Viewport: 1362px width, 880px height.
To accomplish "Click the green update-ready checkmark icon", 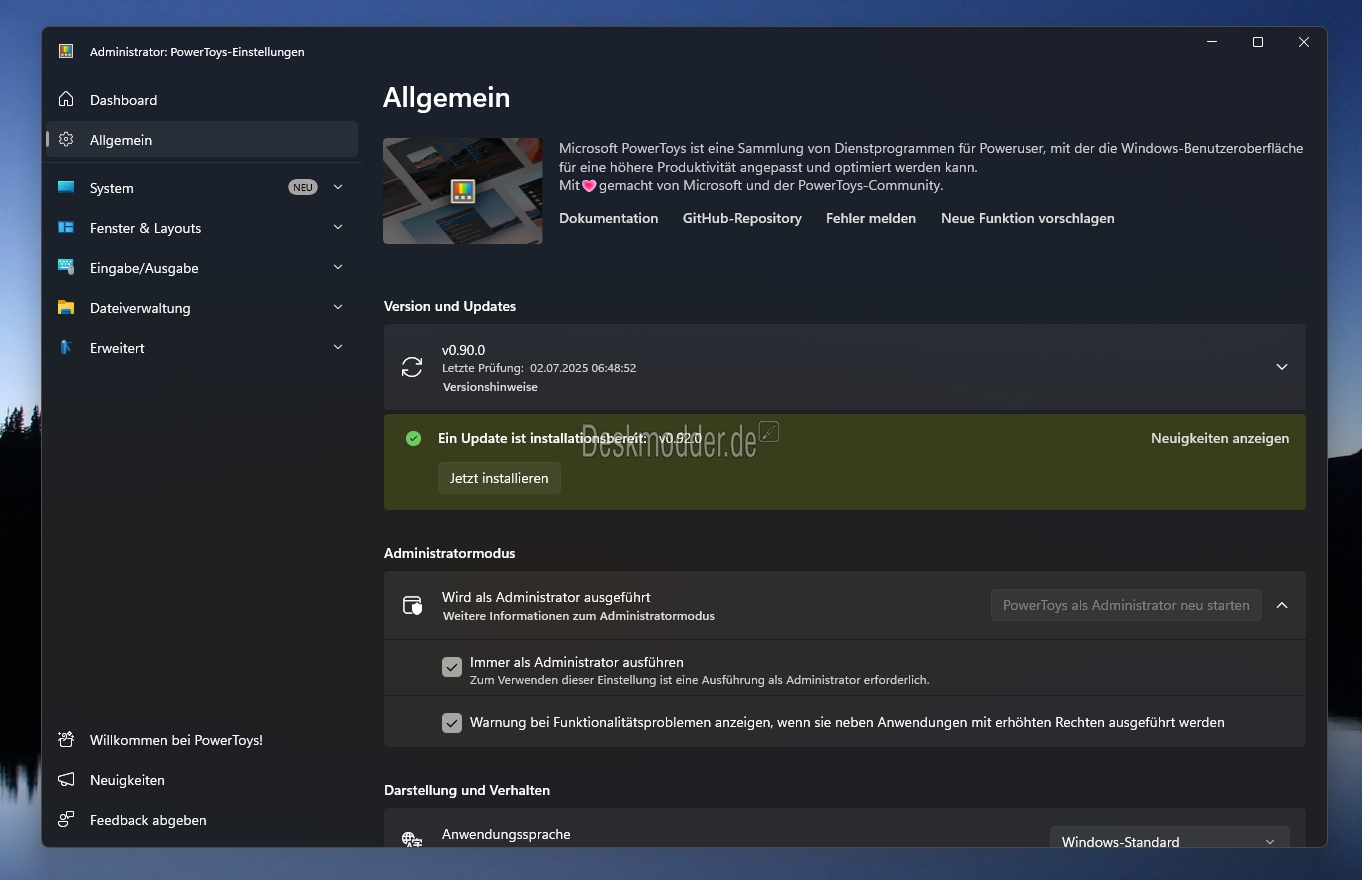I will tap(413, 438).
